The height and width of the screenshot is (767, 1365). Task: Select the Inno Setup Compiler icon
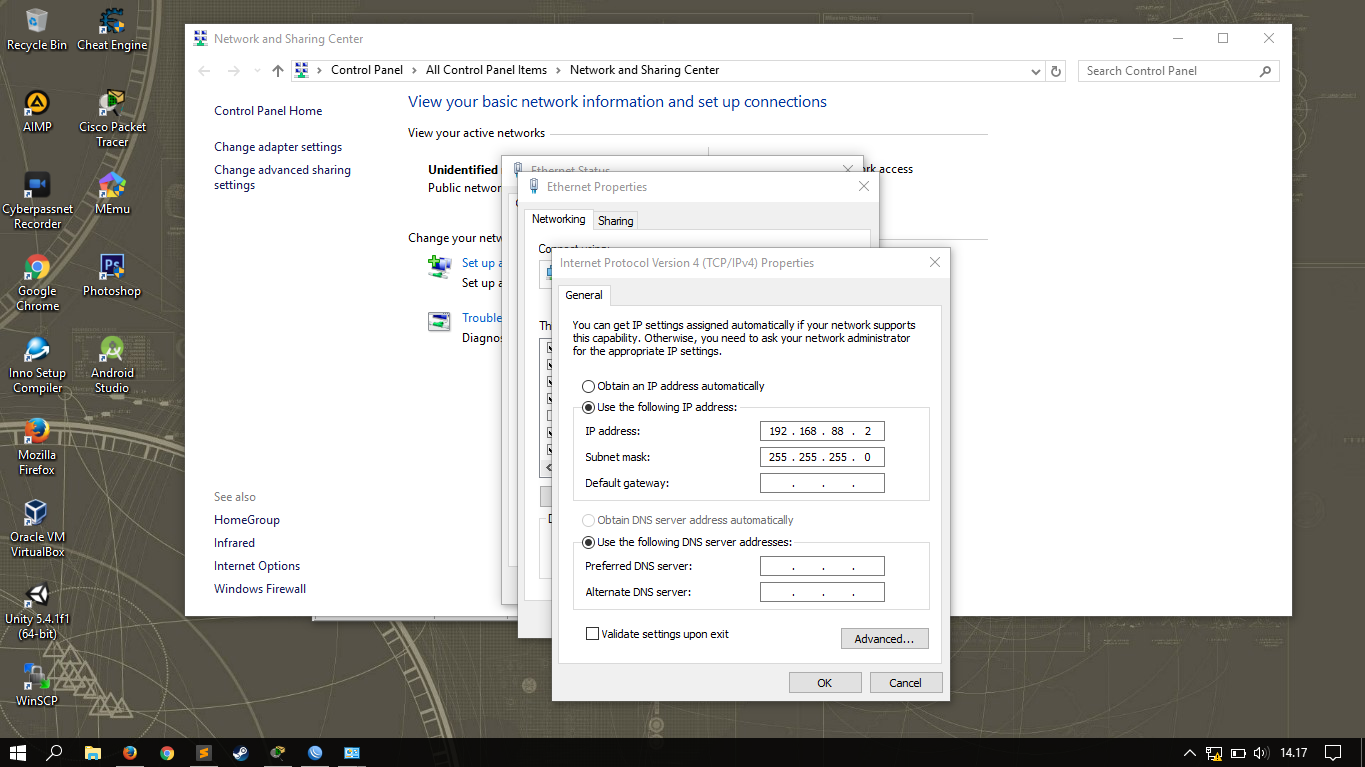[x=37, y=365]
